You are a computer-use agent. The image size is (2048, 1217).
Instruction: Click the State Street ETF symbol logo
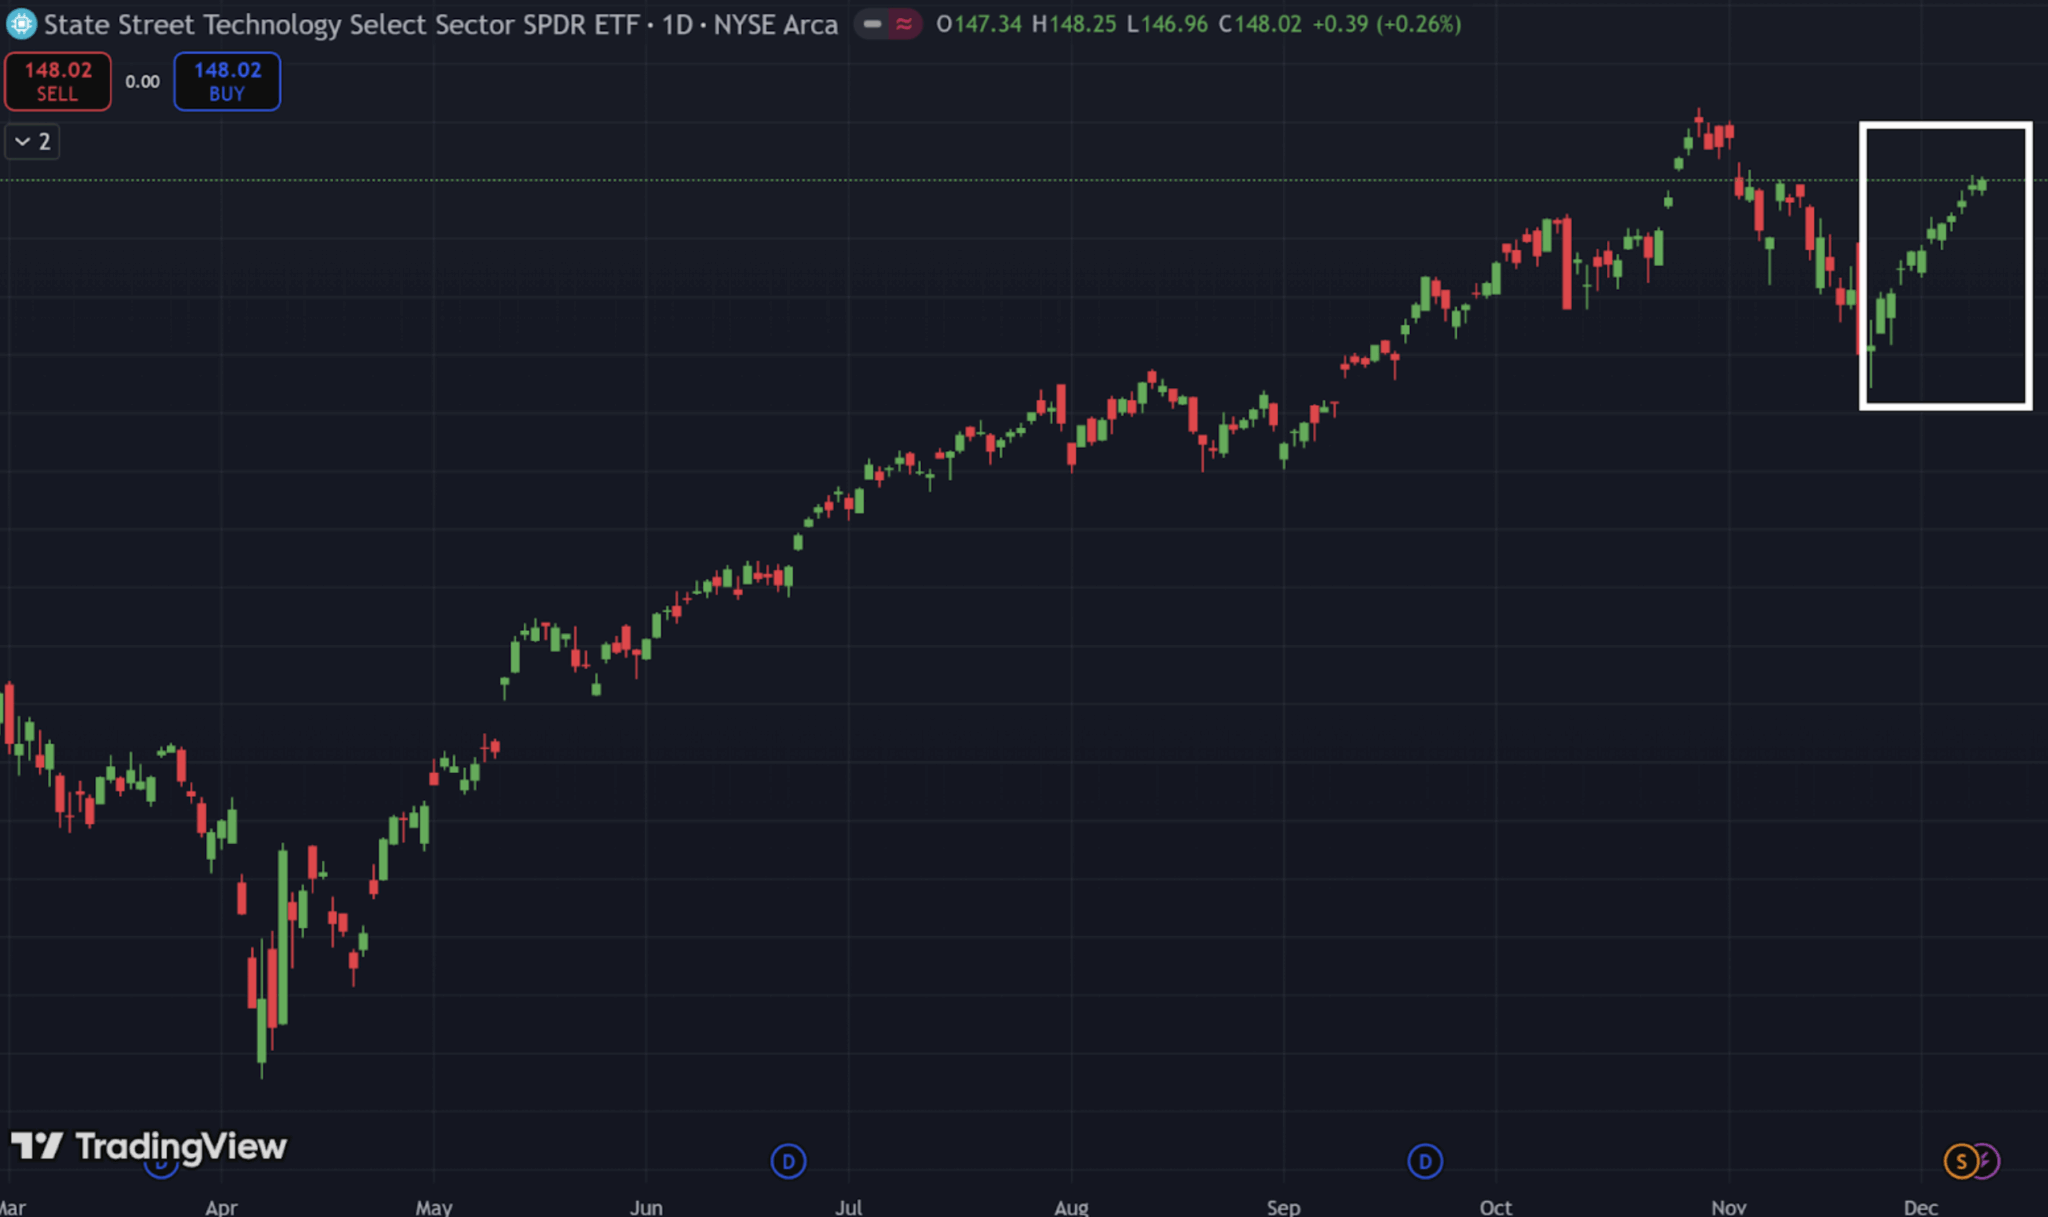pyautogui.click(x=20, y=24)
